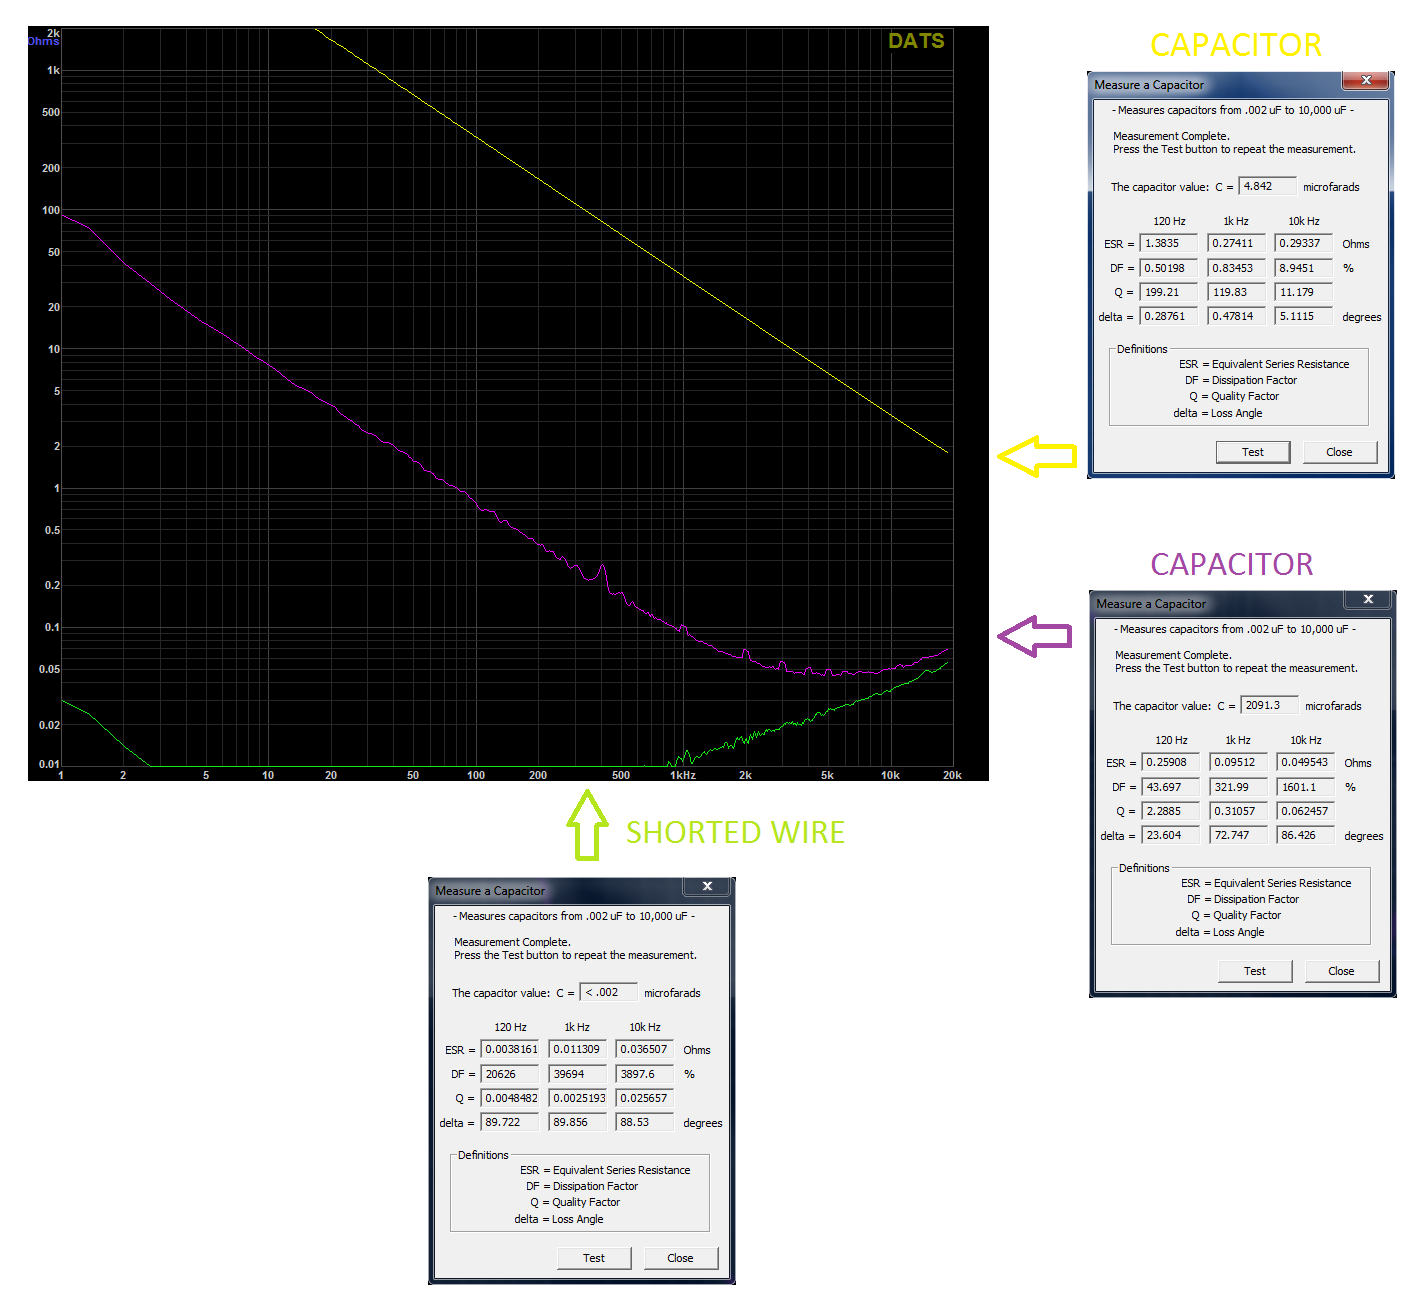Viewport: 1422px width, 1309px height.
Task: Click Close in the < .002 microfarads dialog
Action: pos(680,1258)
